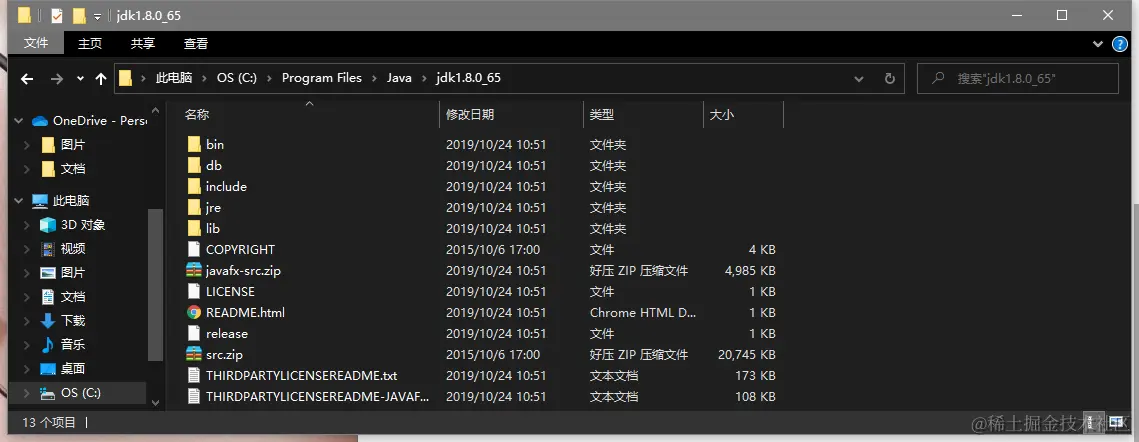Click the 3D 对象 cube icon
The height and width of the screenshot is (442, 1139).
[x=48, y=225]
